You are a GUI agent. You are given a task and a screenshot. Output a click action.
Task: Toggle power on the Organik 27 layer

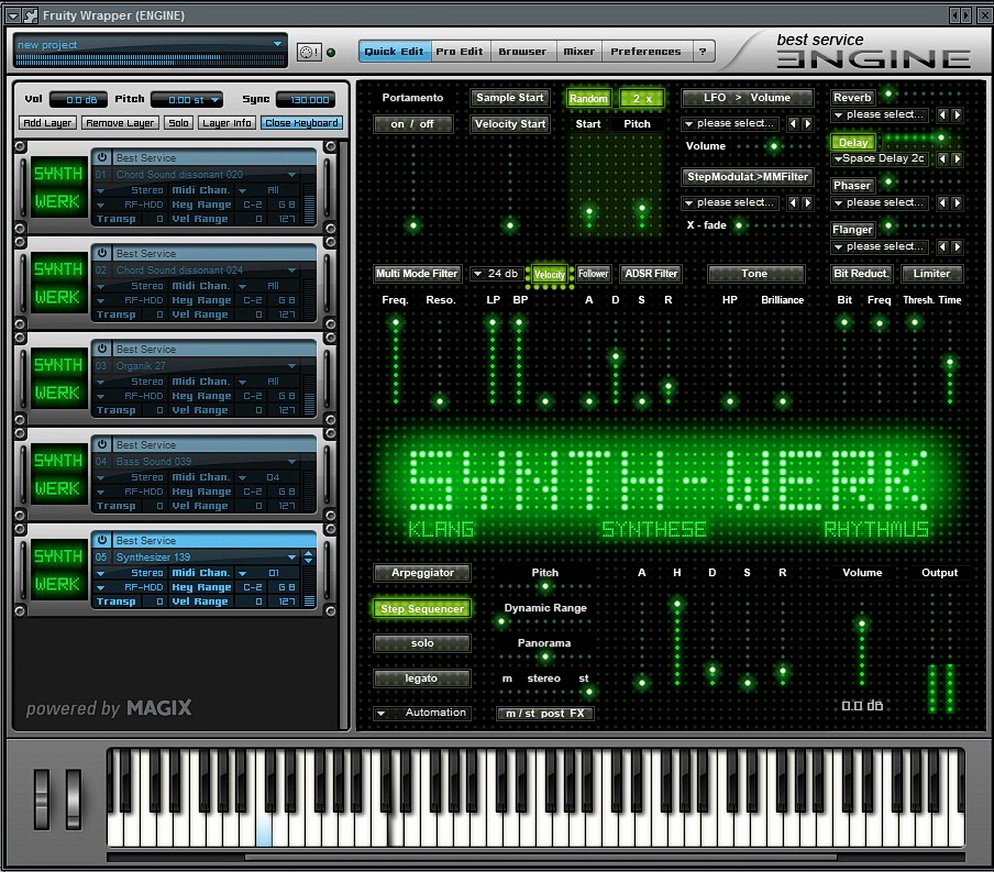(x=102, y=349)
